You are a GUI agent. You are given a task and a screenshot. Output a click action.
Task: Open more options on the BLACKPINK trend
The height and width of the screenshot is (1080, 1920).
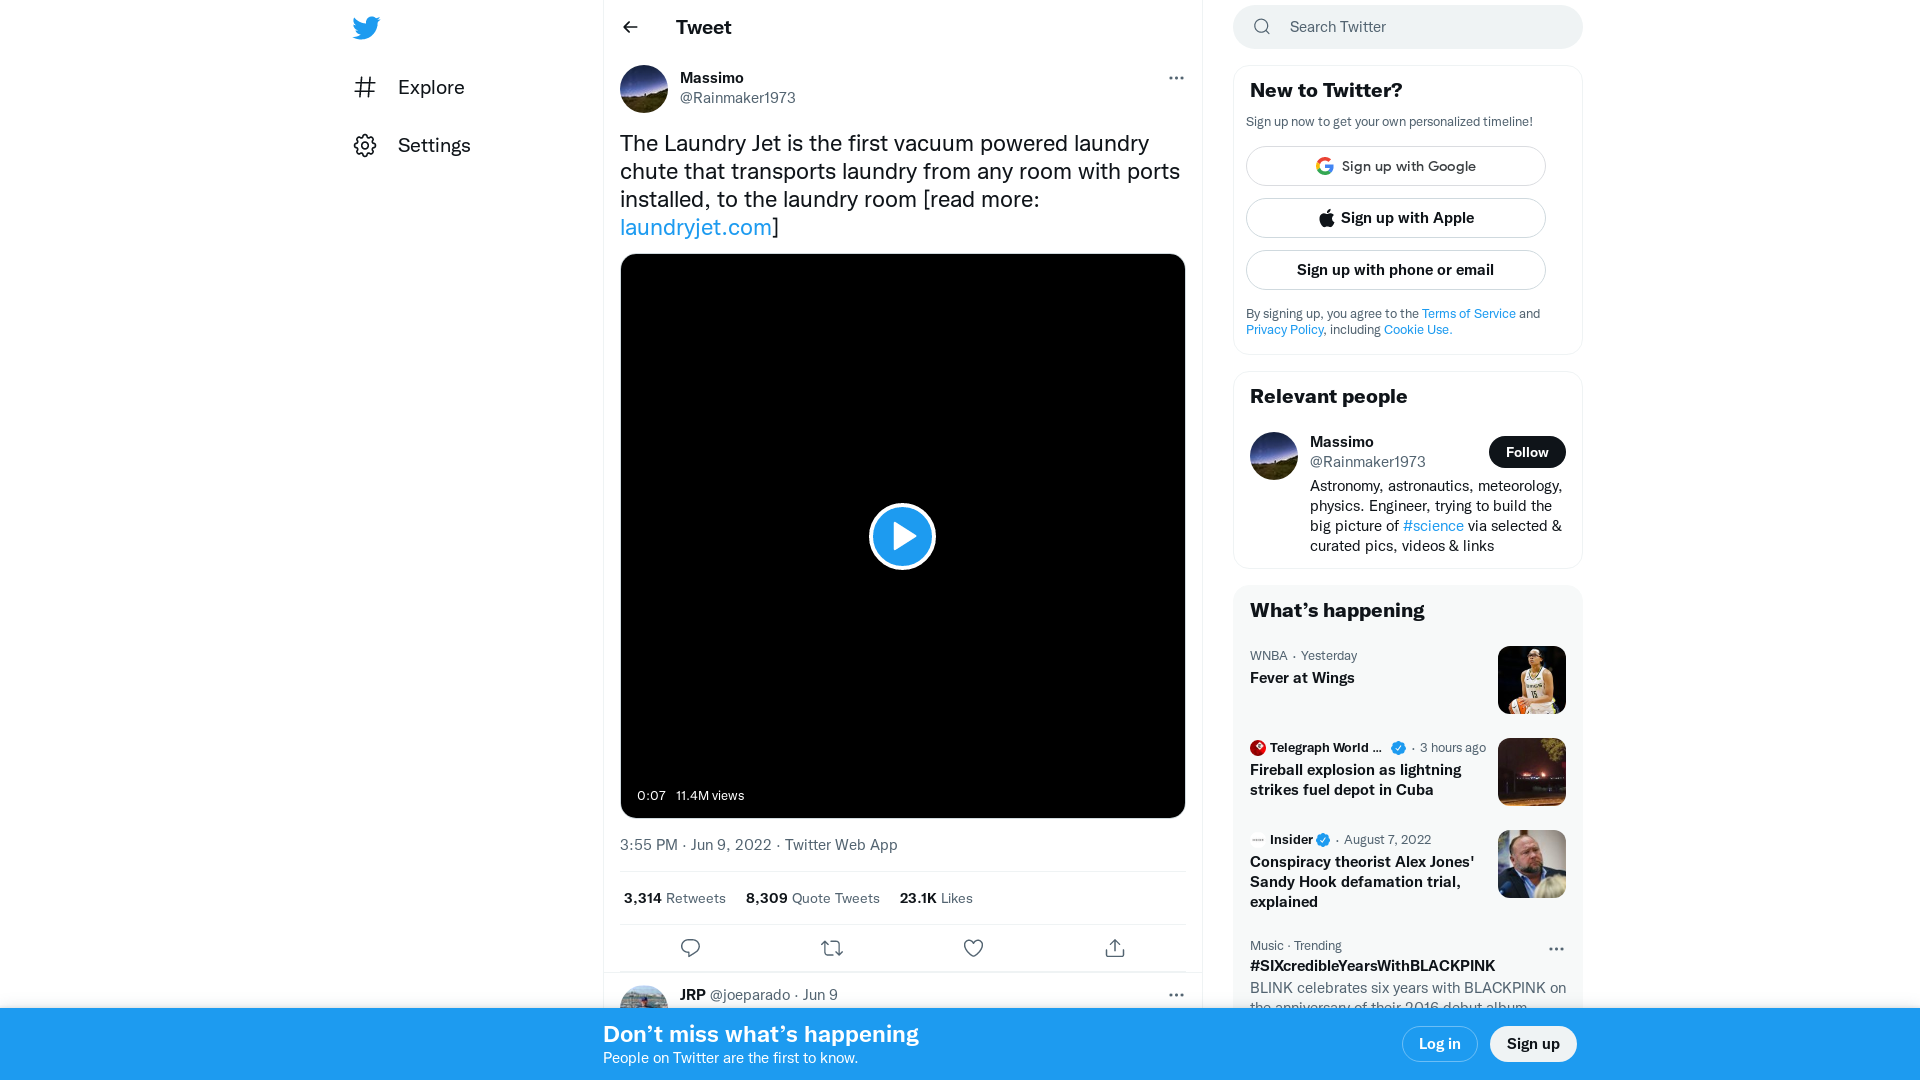click(x=1556, y=949)
